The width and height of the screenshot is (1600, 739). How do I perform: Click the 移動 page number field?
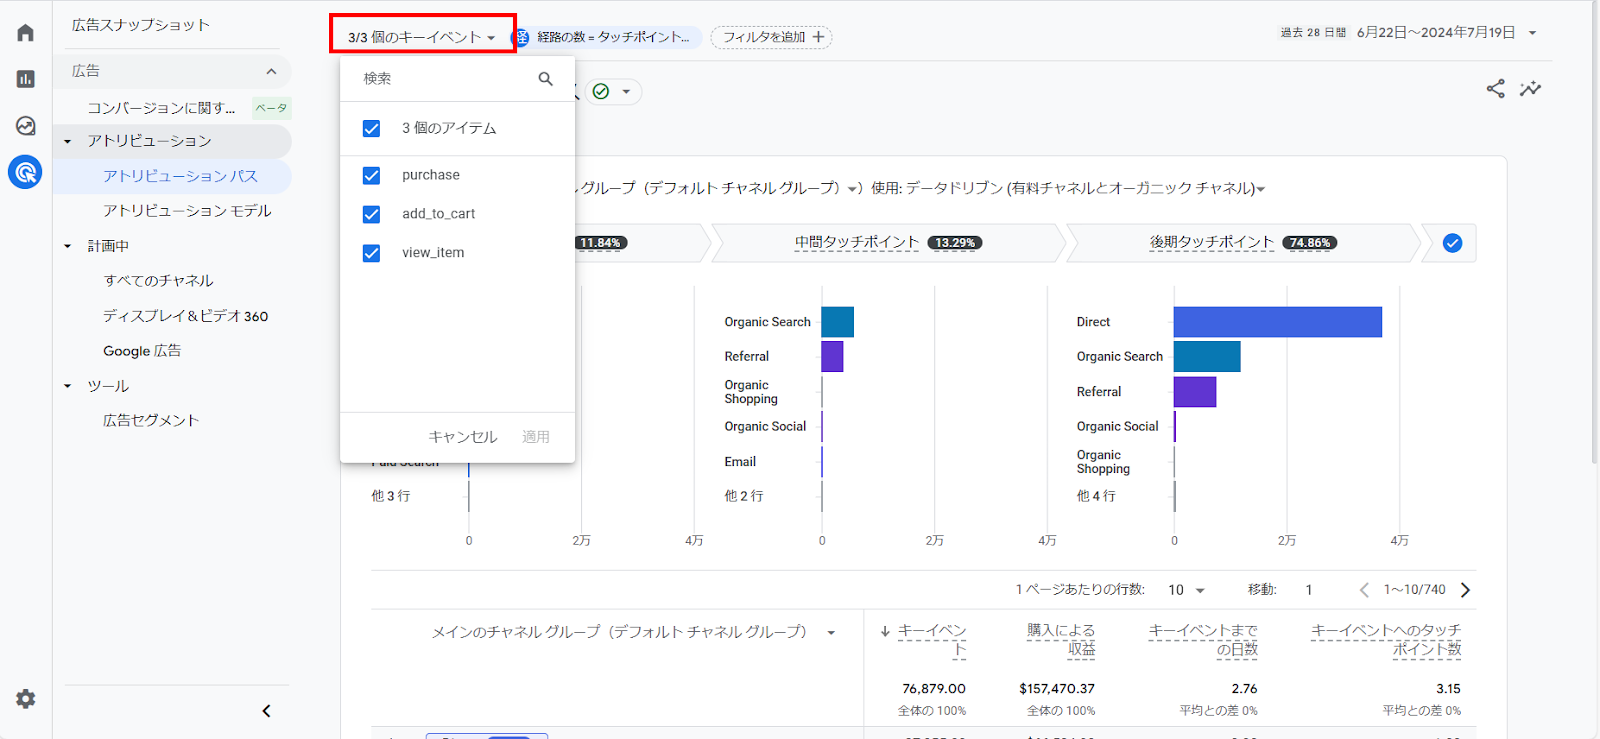[1309, 590]
